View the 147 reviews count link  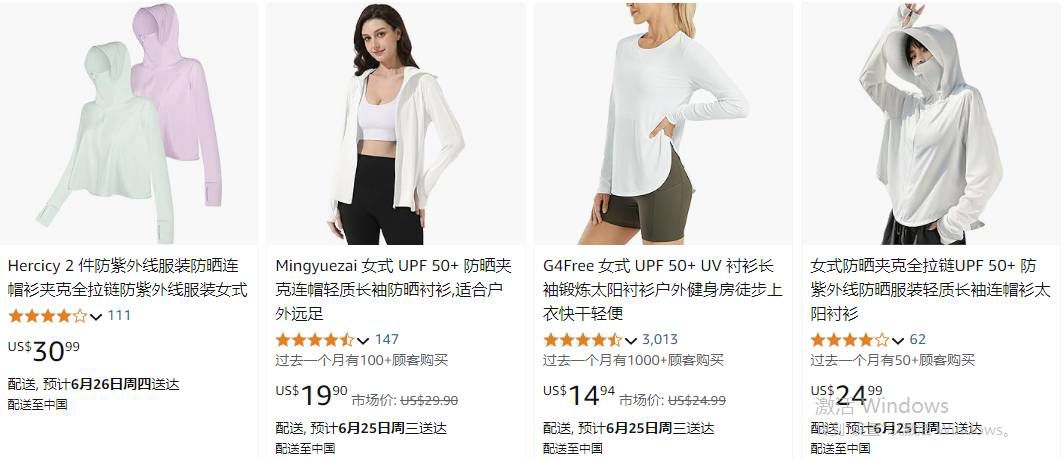pos(386,340)
